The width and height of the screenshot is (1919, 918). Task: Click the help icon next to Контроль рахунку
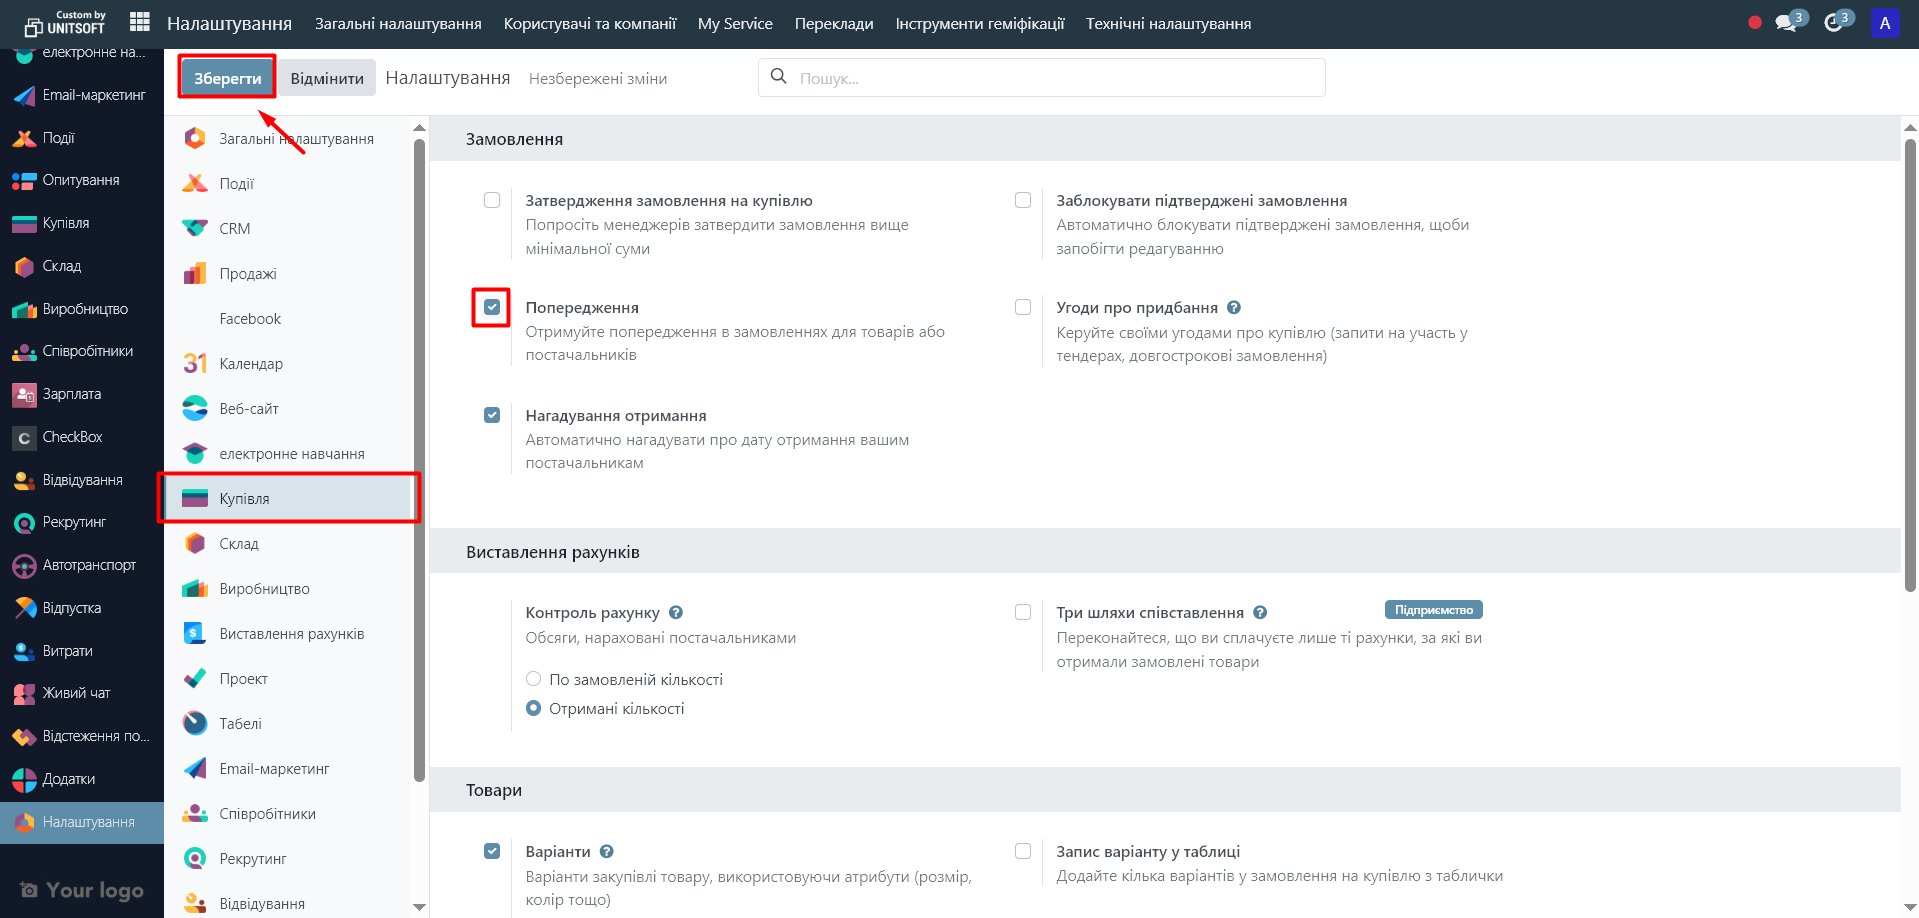coord(676,613)
